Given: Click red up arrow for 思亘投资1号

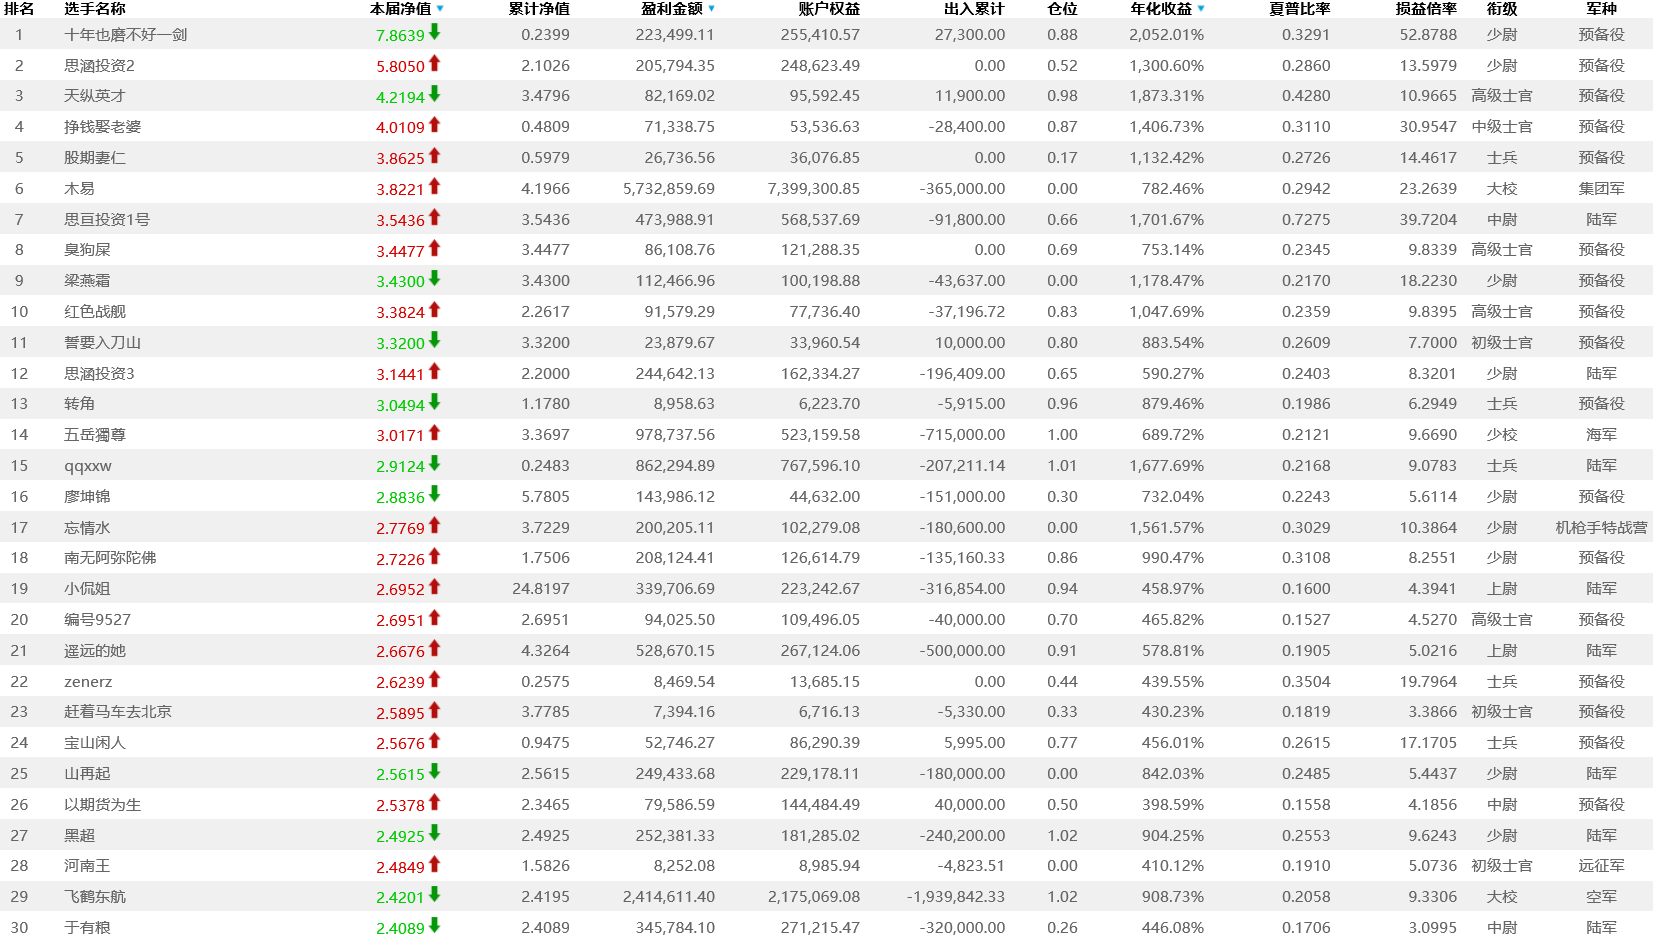Looking at the screenshot, I should point(435,217).
